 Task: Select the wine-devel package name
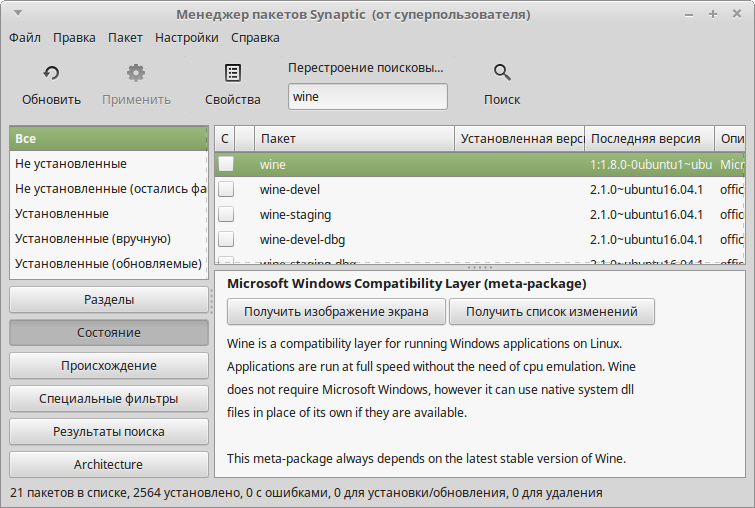coord(290,190)
